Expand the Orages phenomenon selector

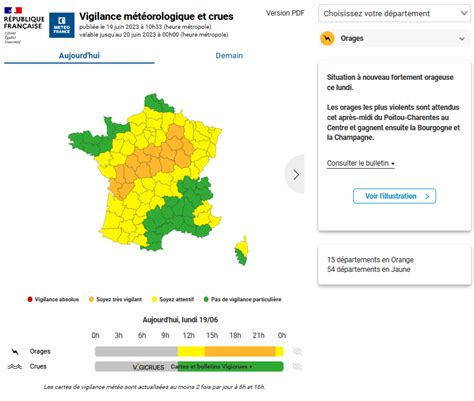pyautogui.click(x=394, y=38)
